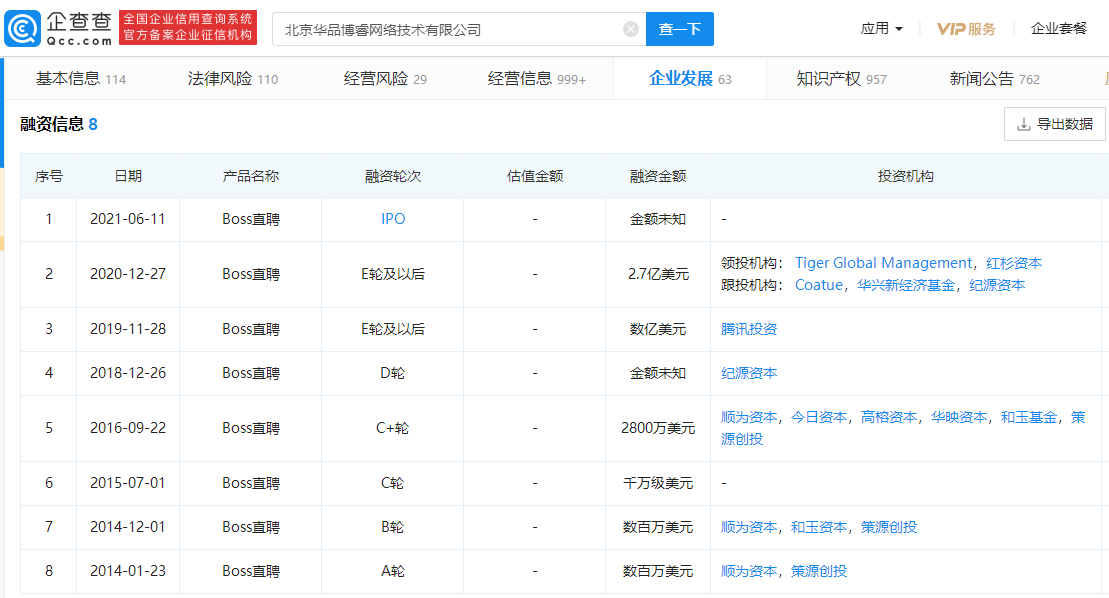
Task: Open the 和玉基金 investor link
Action: click(1029, 417)
